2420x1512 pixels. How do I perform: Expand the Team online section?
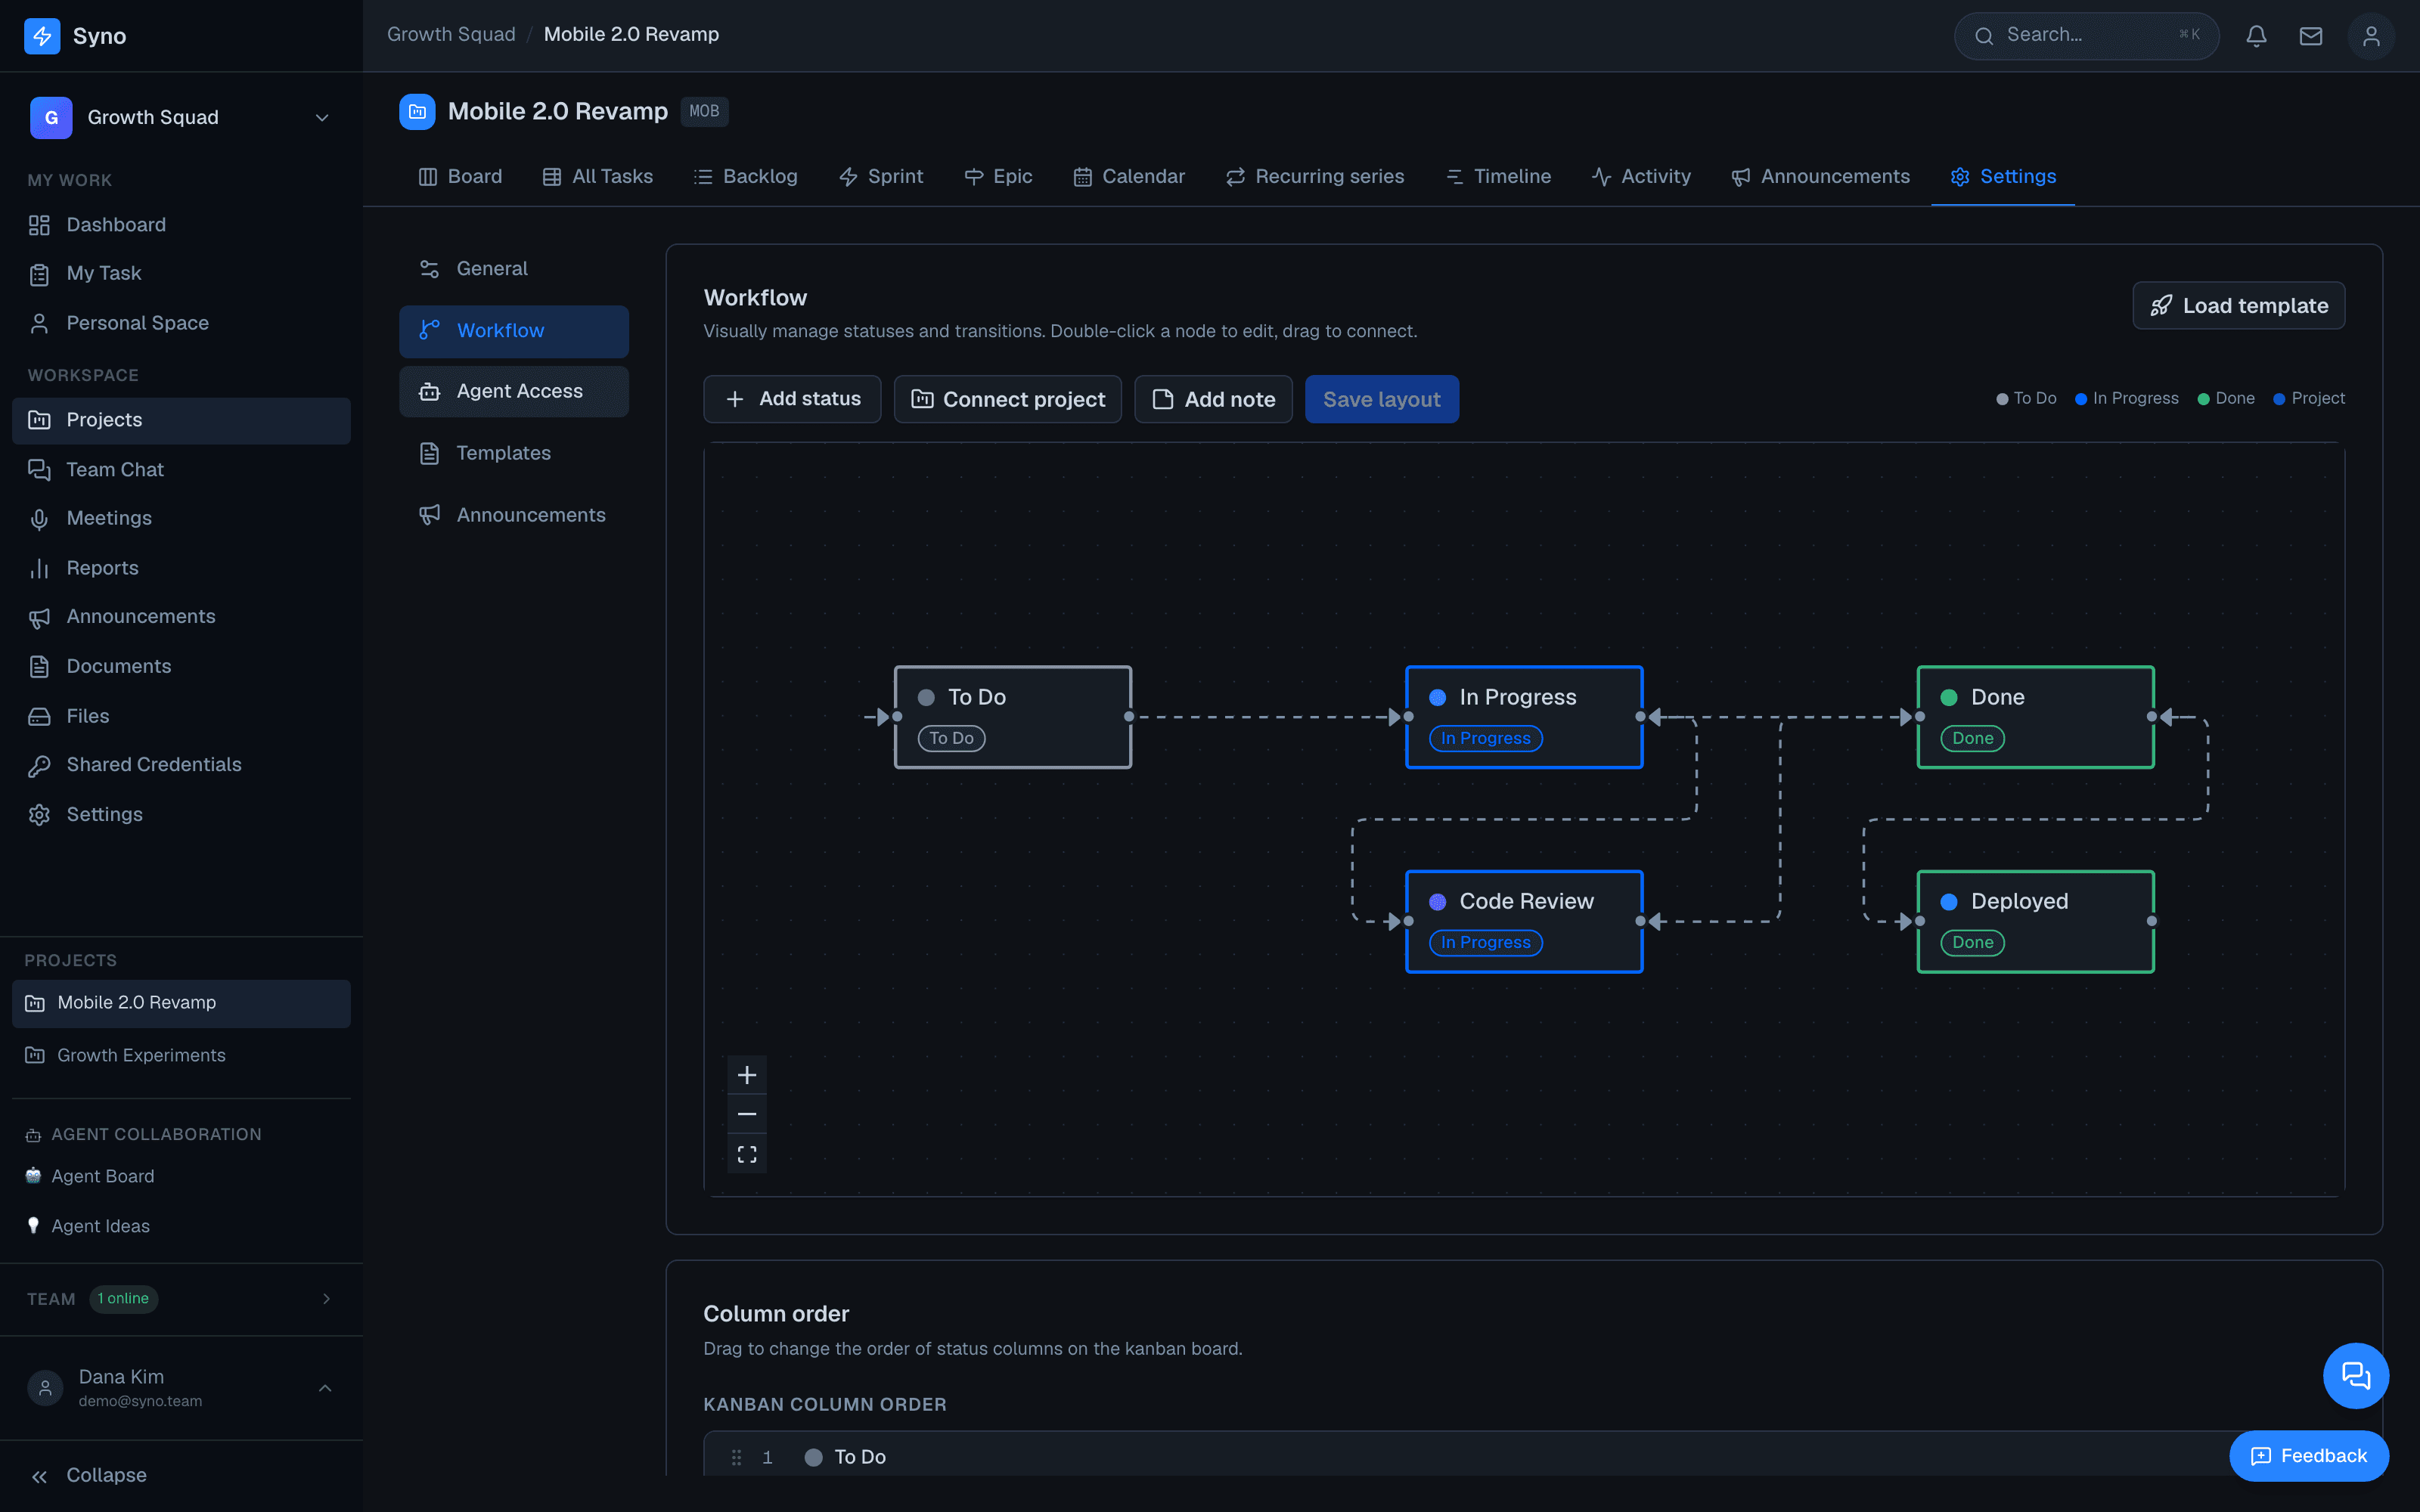[181, 1298]
